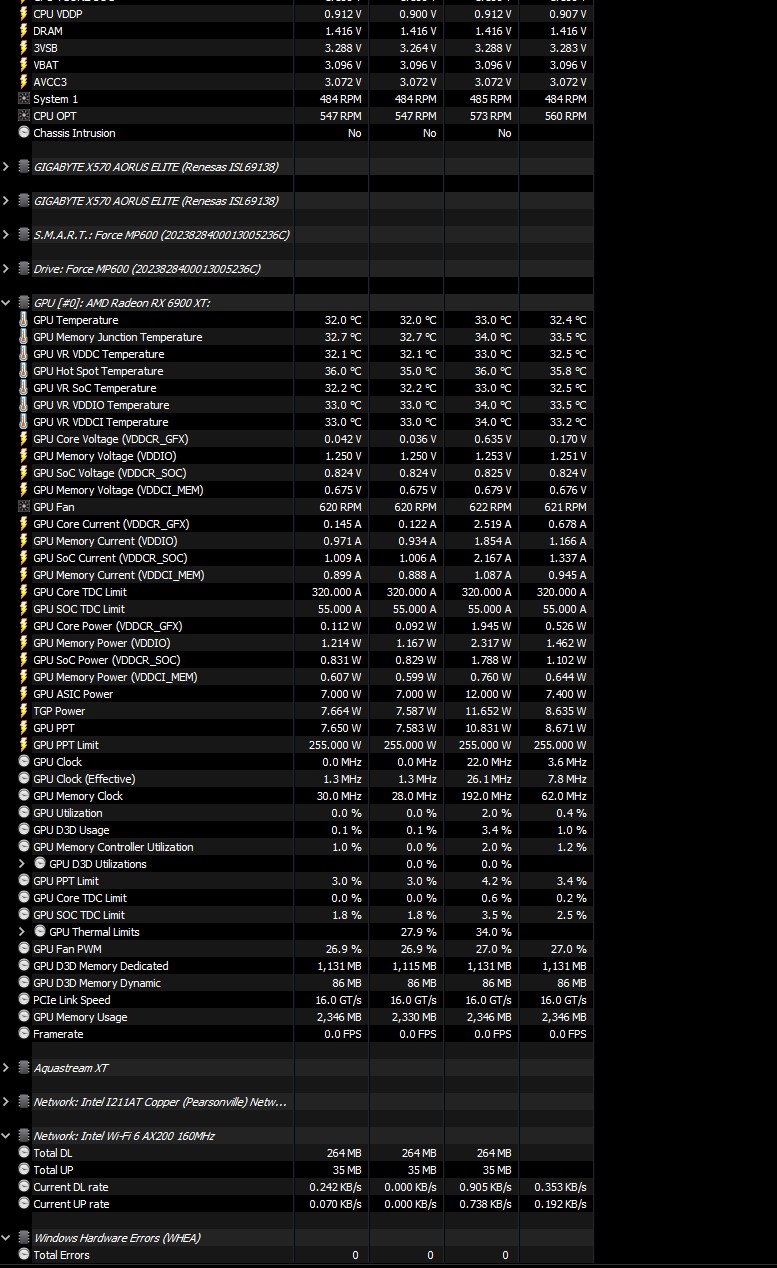777x1268 pixels.
Task: Select the Total UP row
Action: click(x=297, y=1170)
